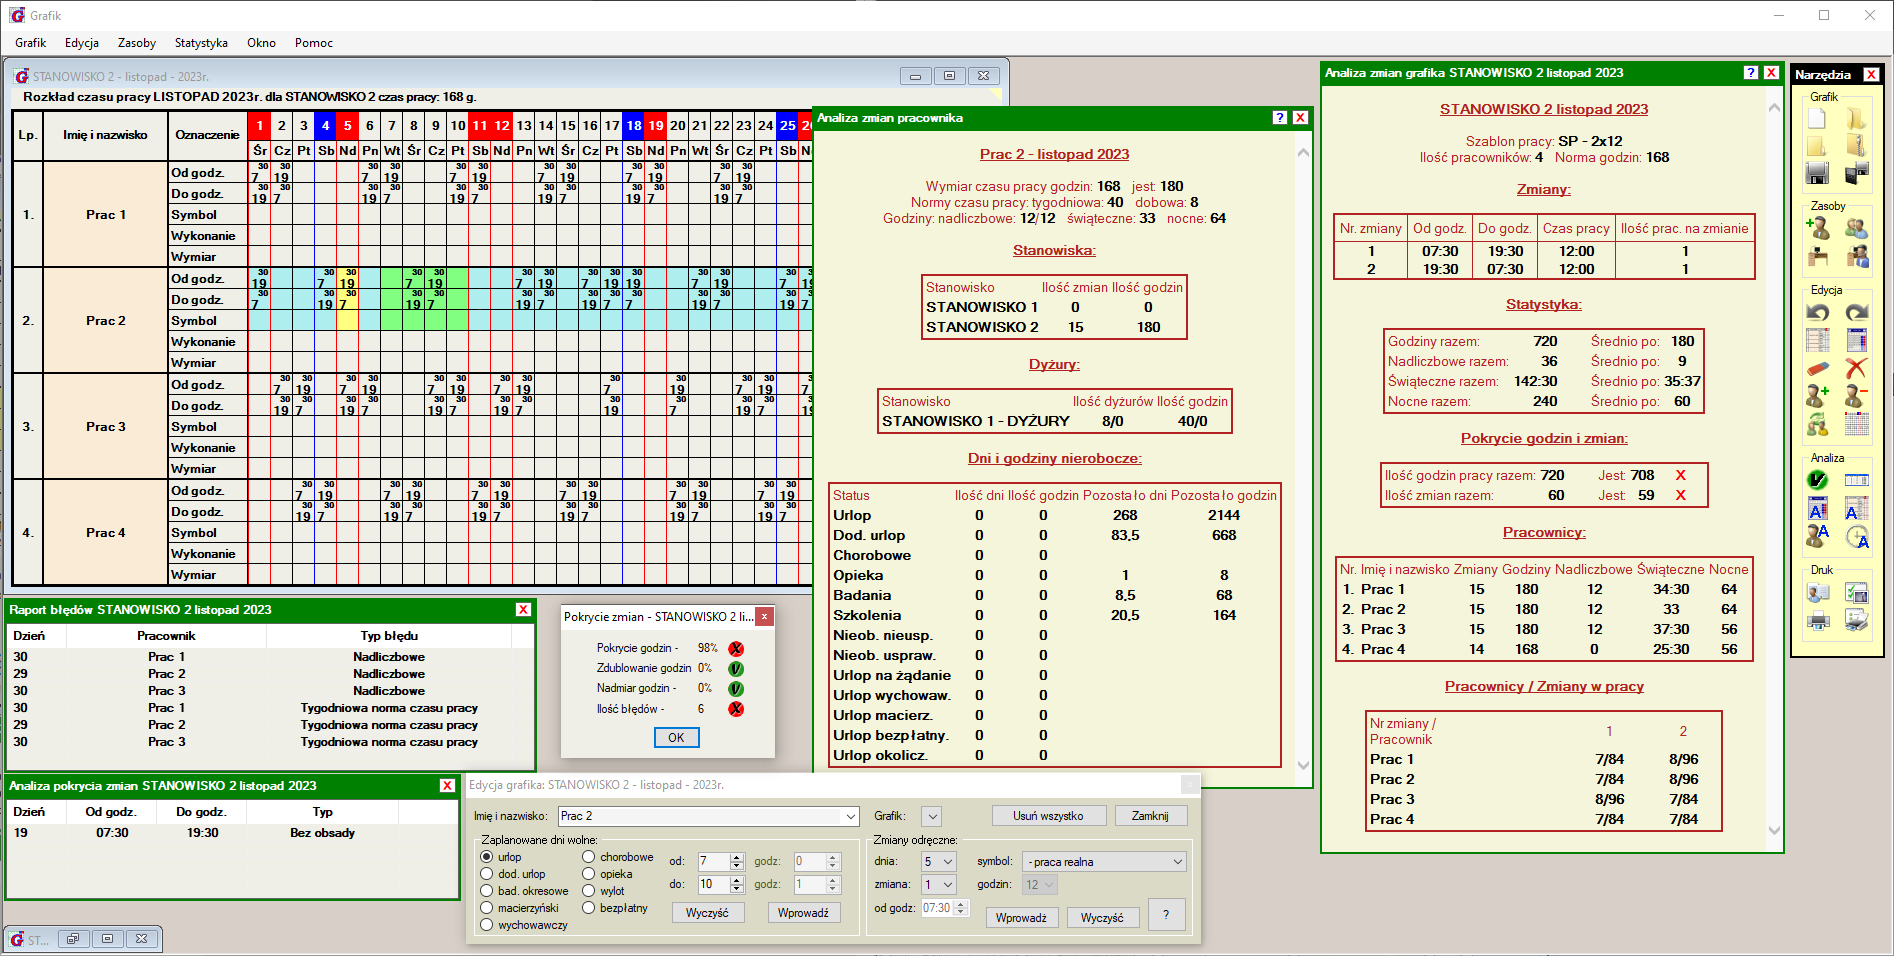Viewport: 1894px width, 956px height.
Task: Click the red X delete icon in Edycja
Action: click(x=1856, y=369)
